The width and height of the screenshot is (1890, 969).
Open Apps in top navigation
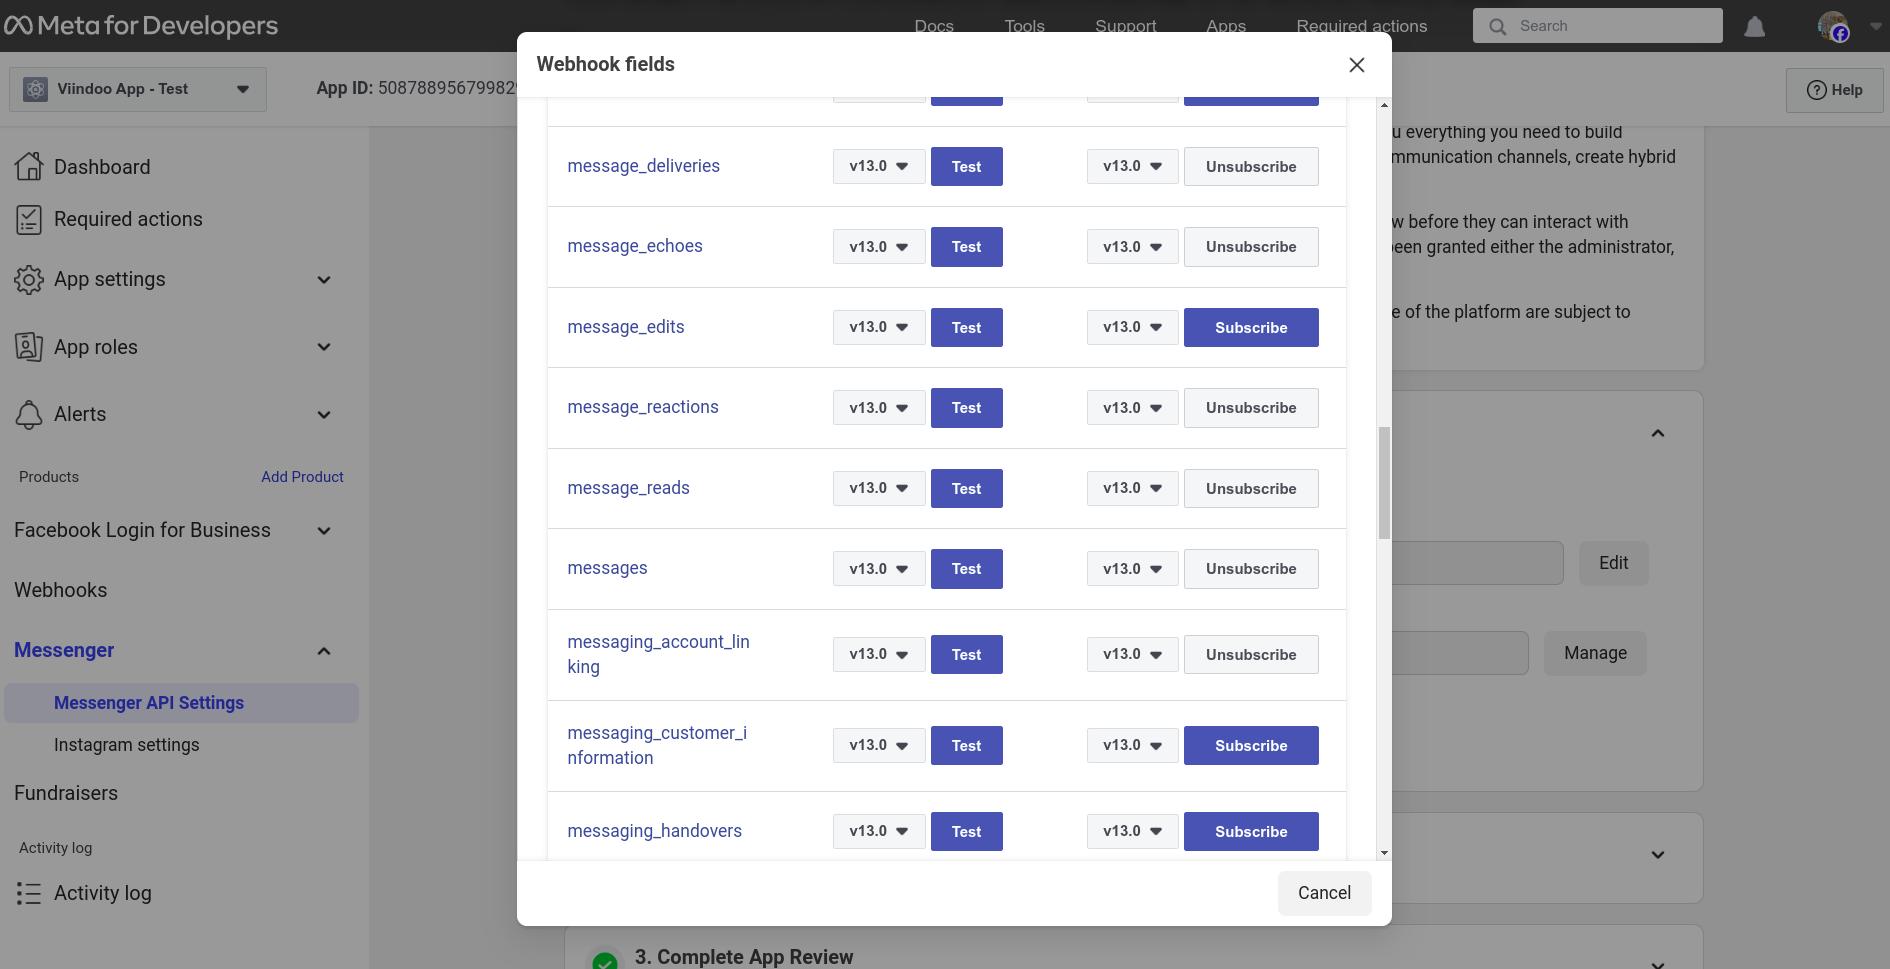tap(1226, 26)
